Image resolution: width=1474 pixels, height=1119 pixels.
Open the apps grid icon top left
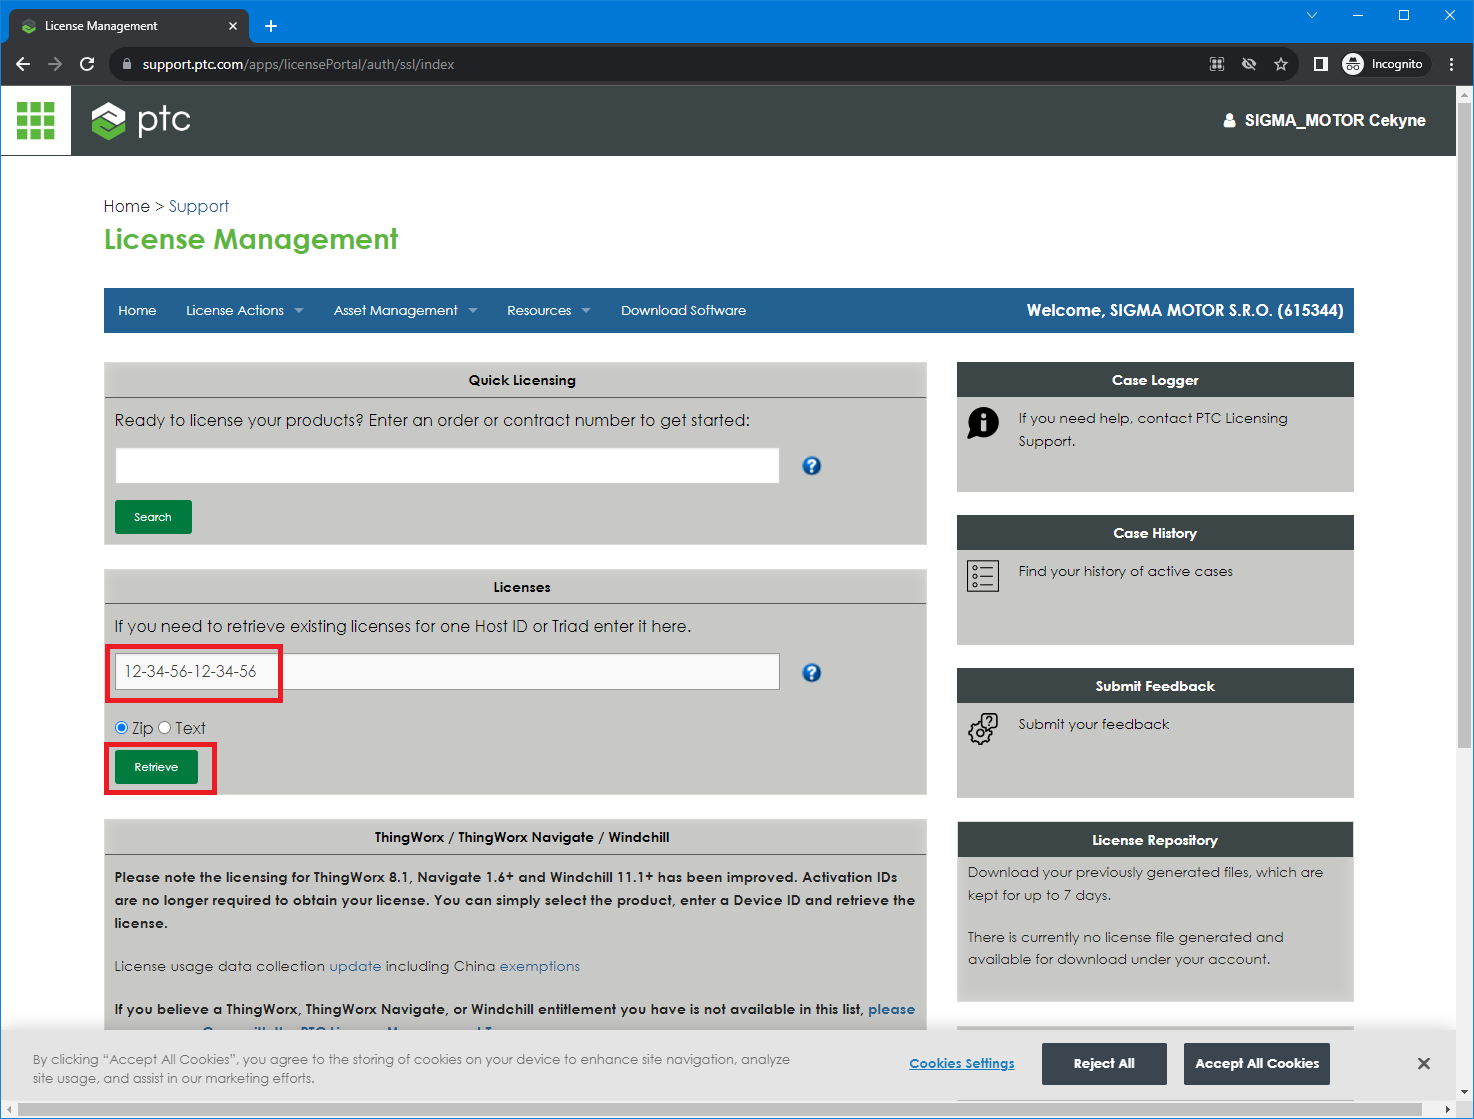35,120
